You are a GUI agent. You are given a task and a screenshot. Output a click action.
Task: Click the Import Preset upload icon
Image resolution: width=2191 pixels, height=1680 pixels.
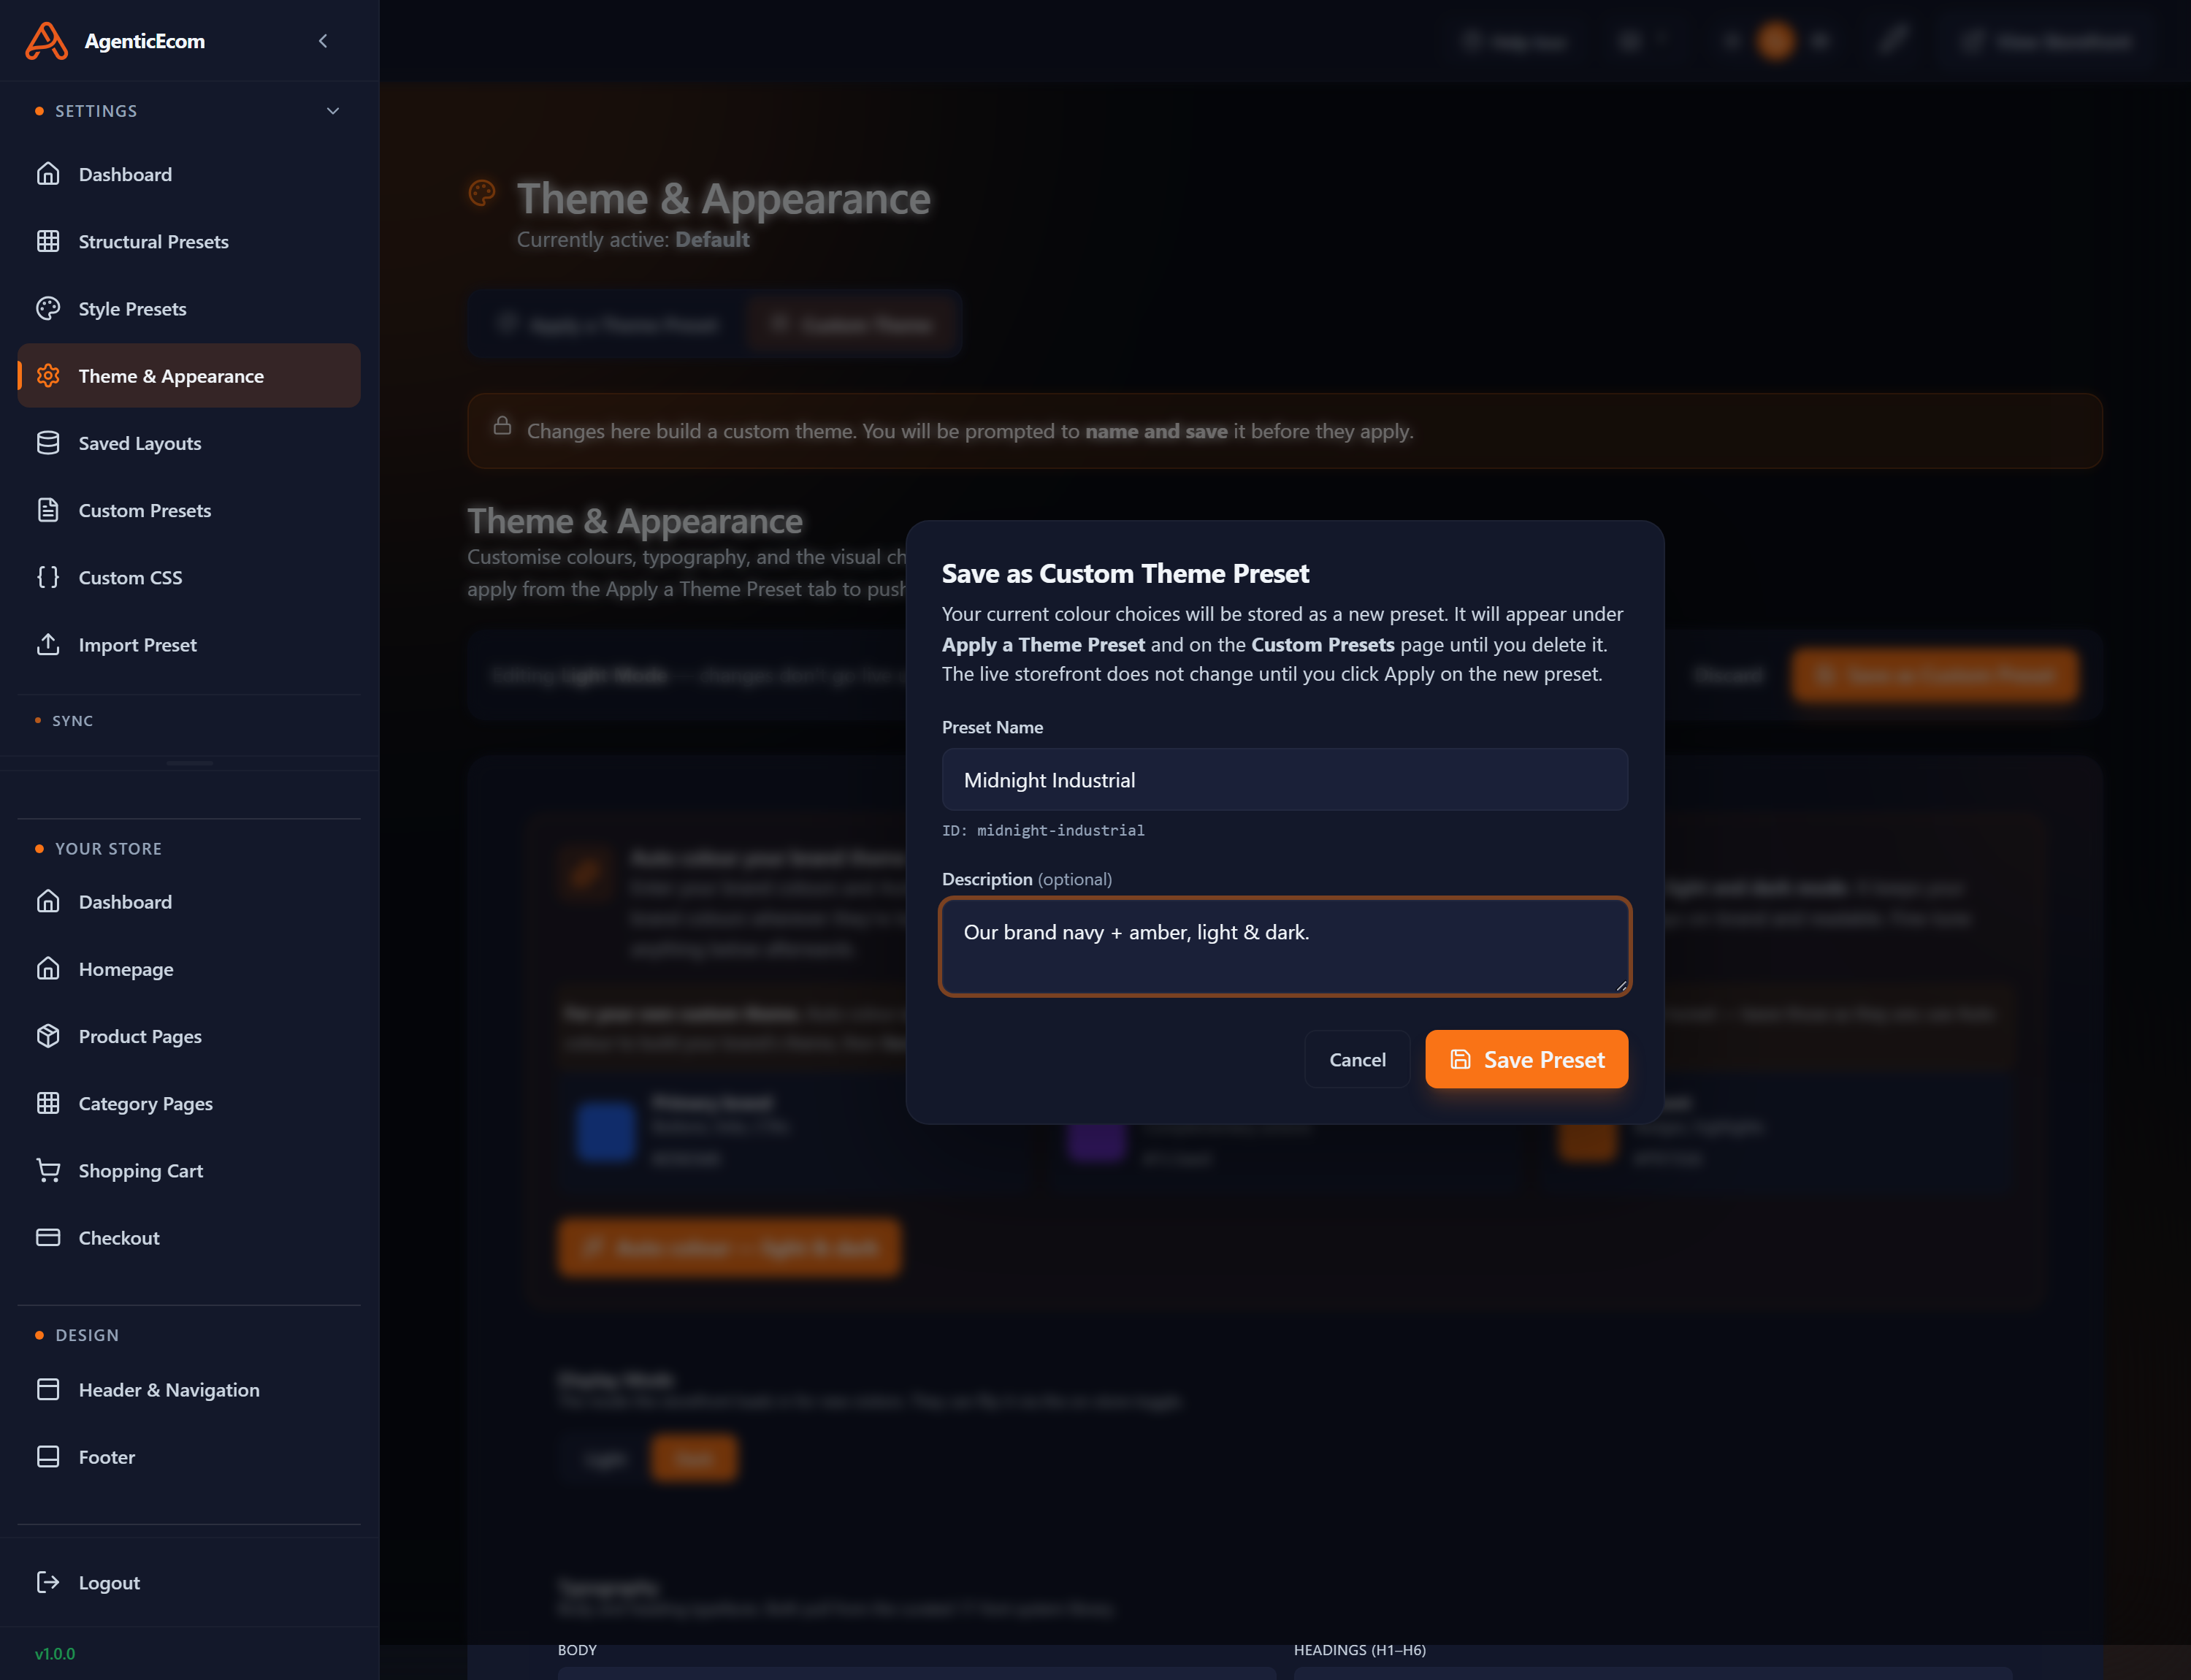coord(48,644)
